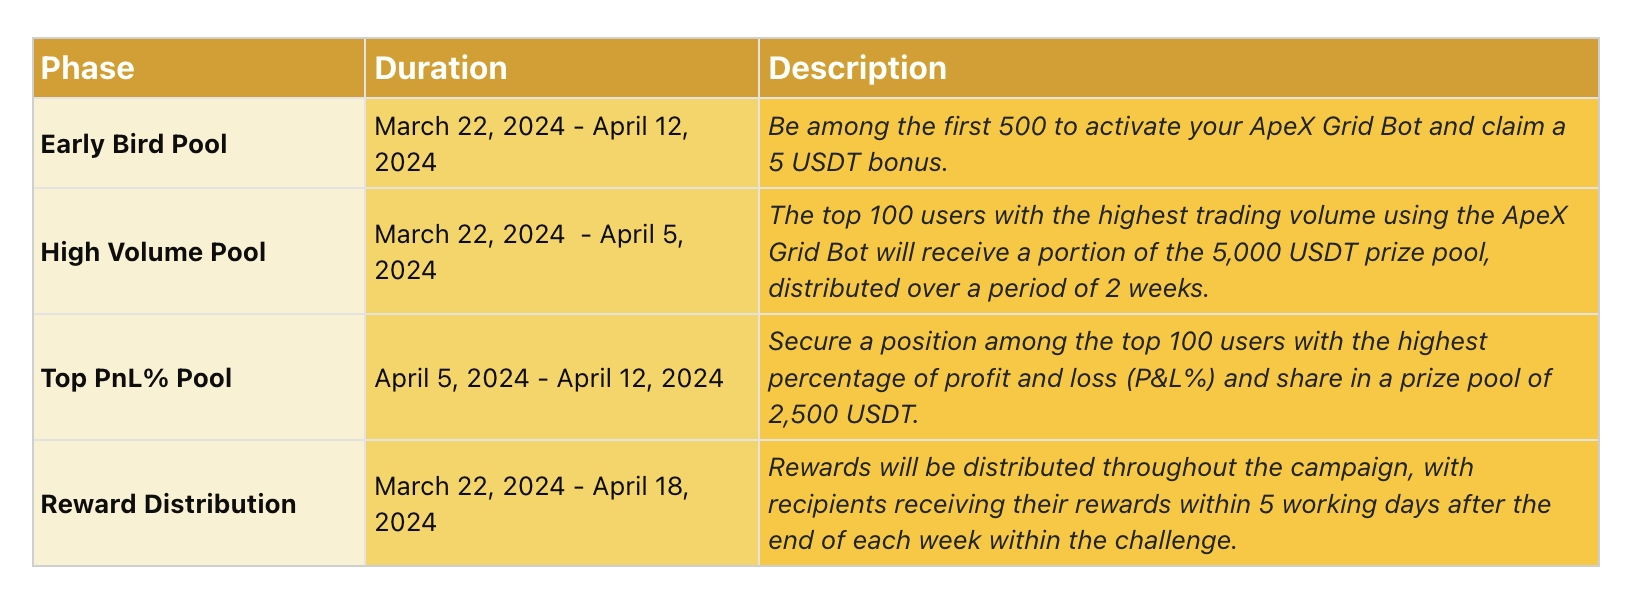Select the Reward Distribution cell
Viewport: 1628px width, 602px height.
(199, 503)
